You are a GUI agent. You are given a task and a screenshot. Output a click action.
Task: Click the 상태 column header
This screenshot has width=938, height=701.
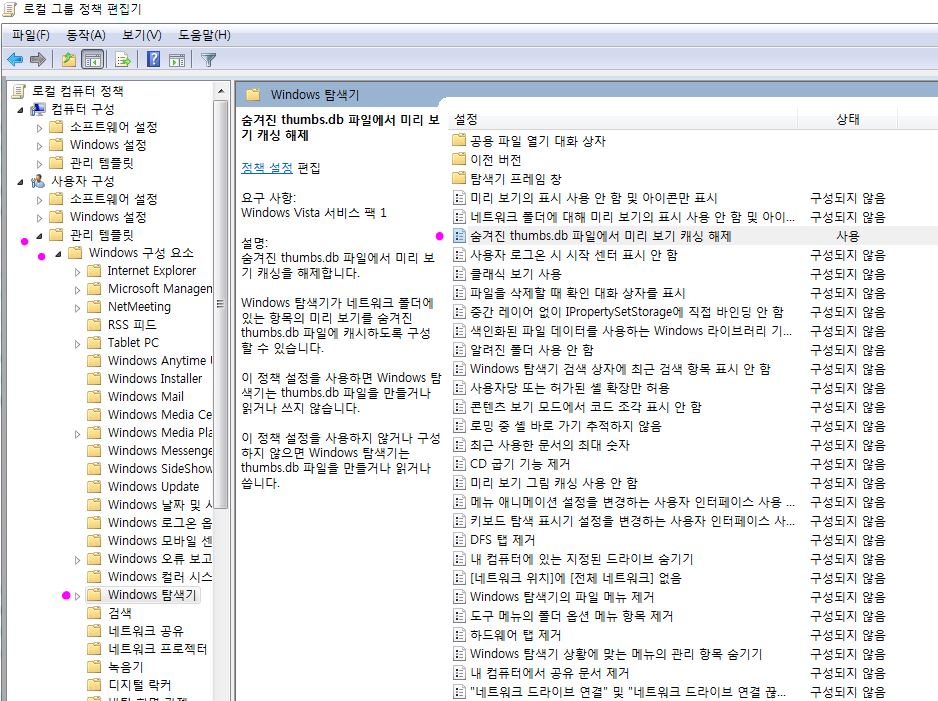tap(848, 120)
